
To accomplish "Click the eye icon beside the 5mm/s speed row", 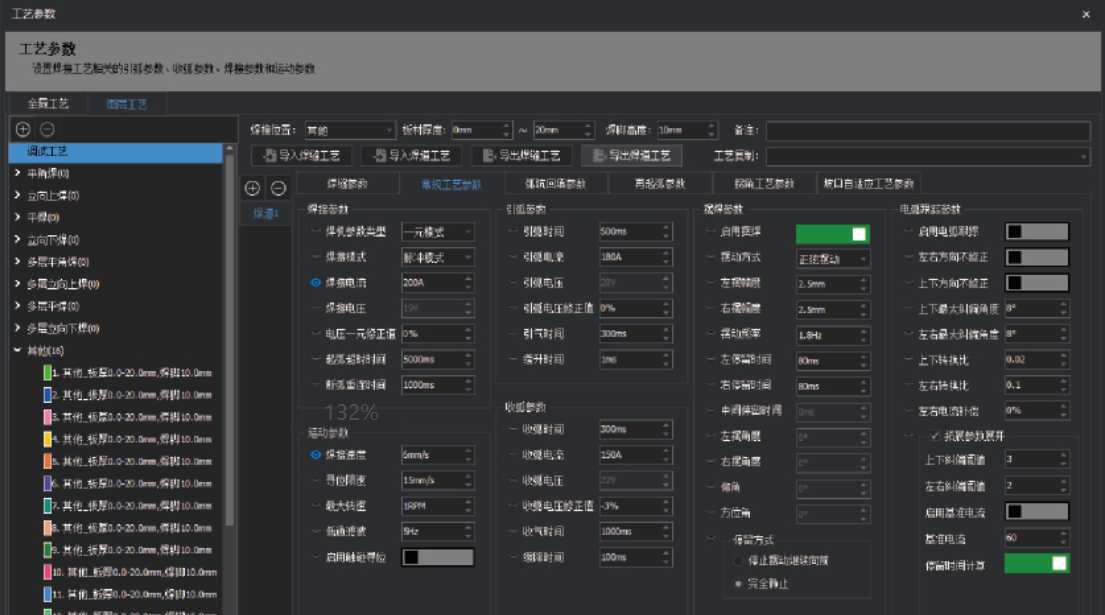I will [x=316, y=455].
